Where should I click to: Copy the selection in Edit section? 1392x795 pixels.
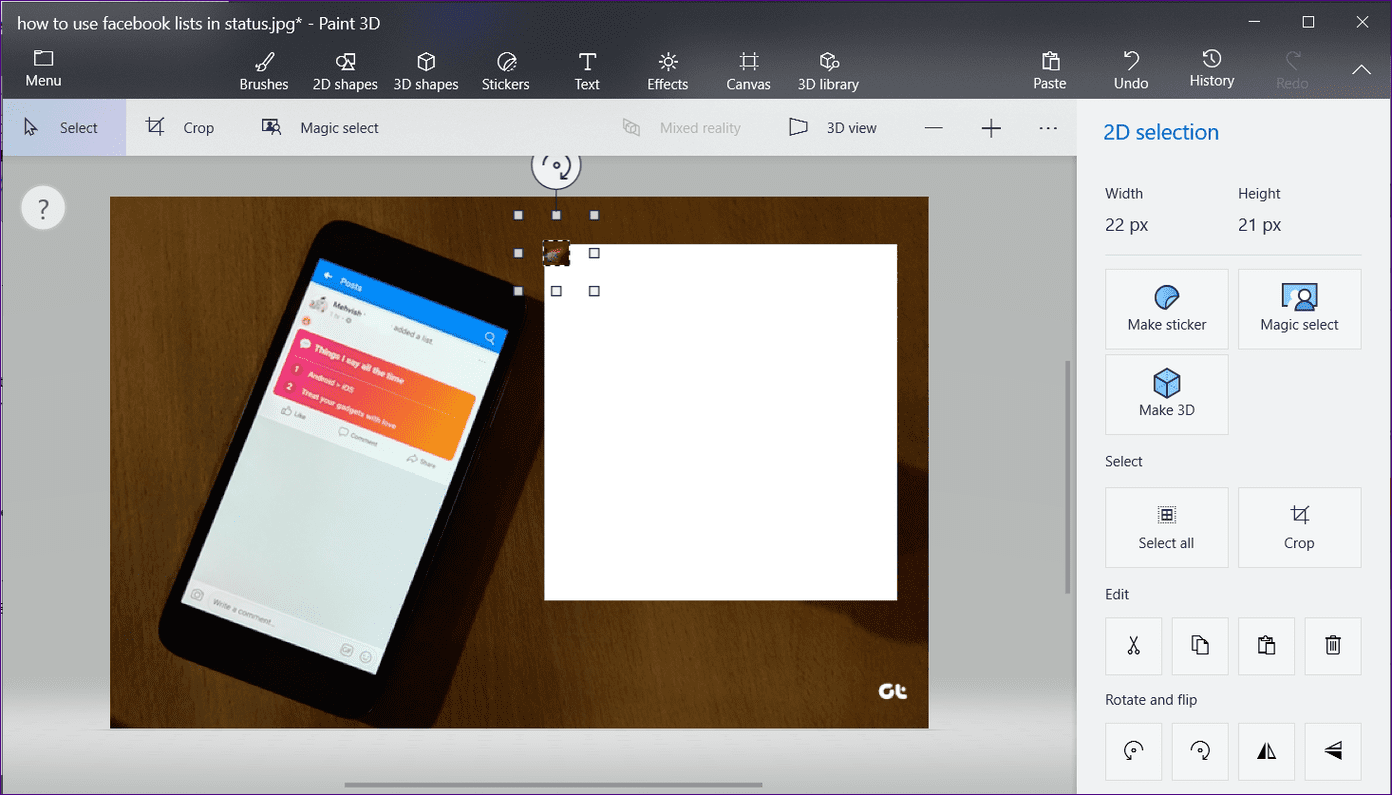pyautogui.click(x=1200, y=646)
